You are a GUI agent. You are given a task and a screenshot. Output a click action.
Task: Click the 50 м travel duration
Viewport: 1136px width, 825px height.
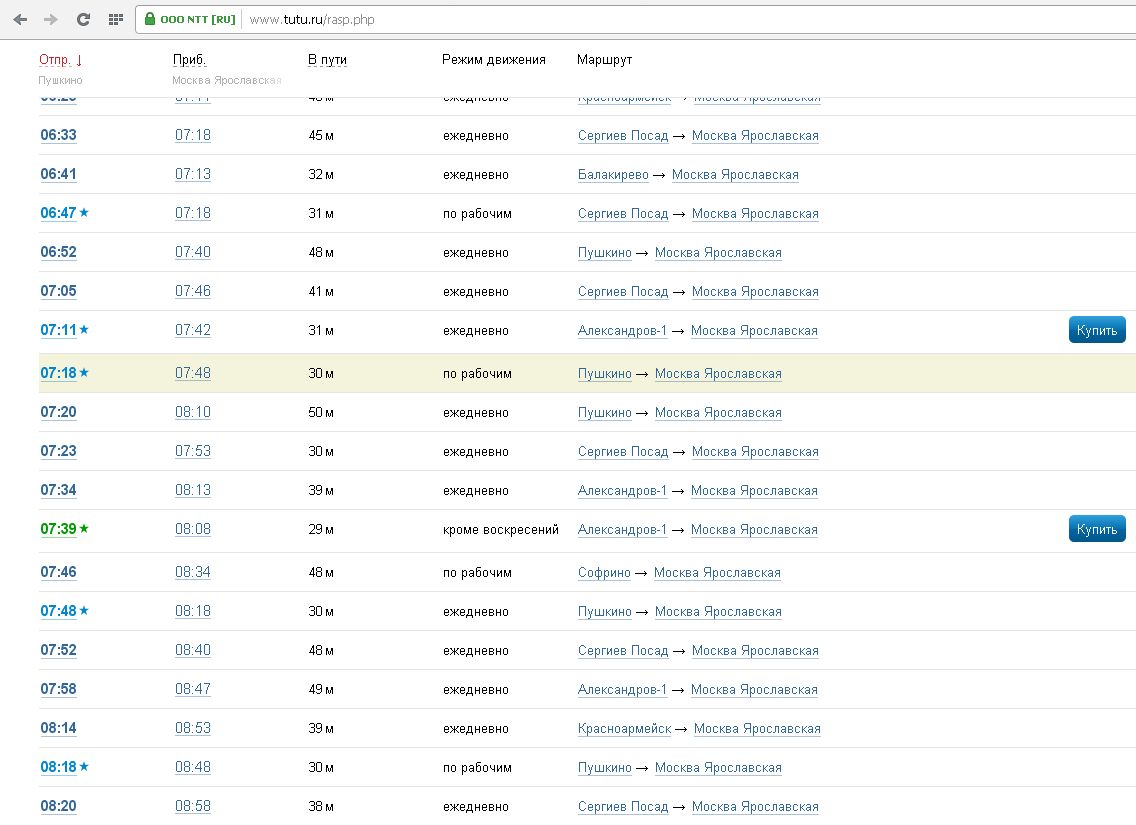click(x=321, y=413)
